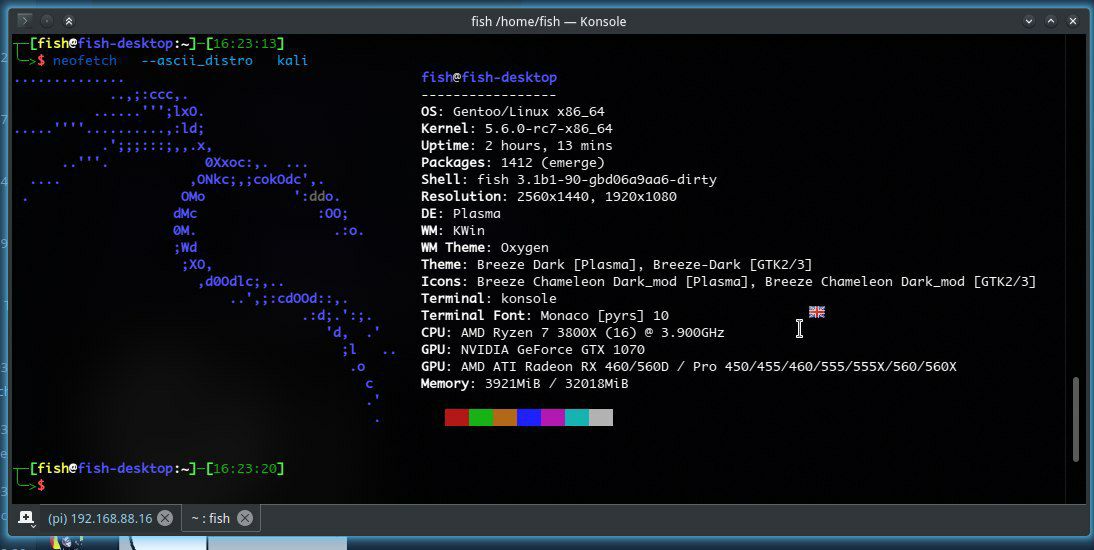The width and height of the screenshot is (1094, 550).
Task: Click the cyan color block
Action: 576,417
